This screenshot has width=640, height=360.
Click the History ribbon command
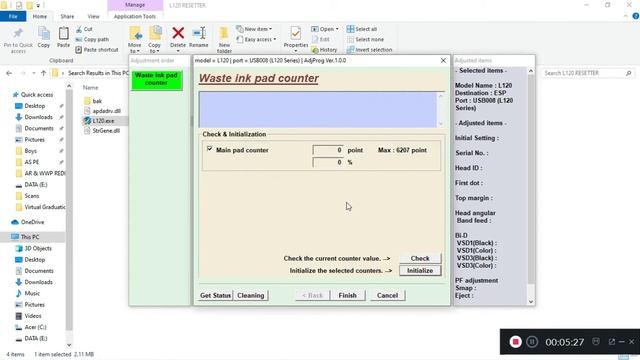tap(324, 50)
